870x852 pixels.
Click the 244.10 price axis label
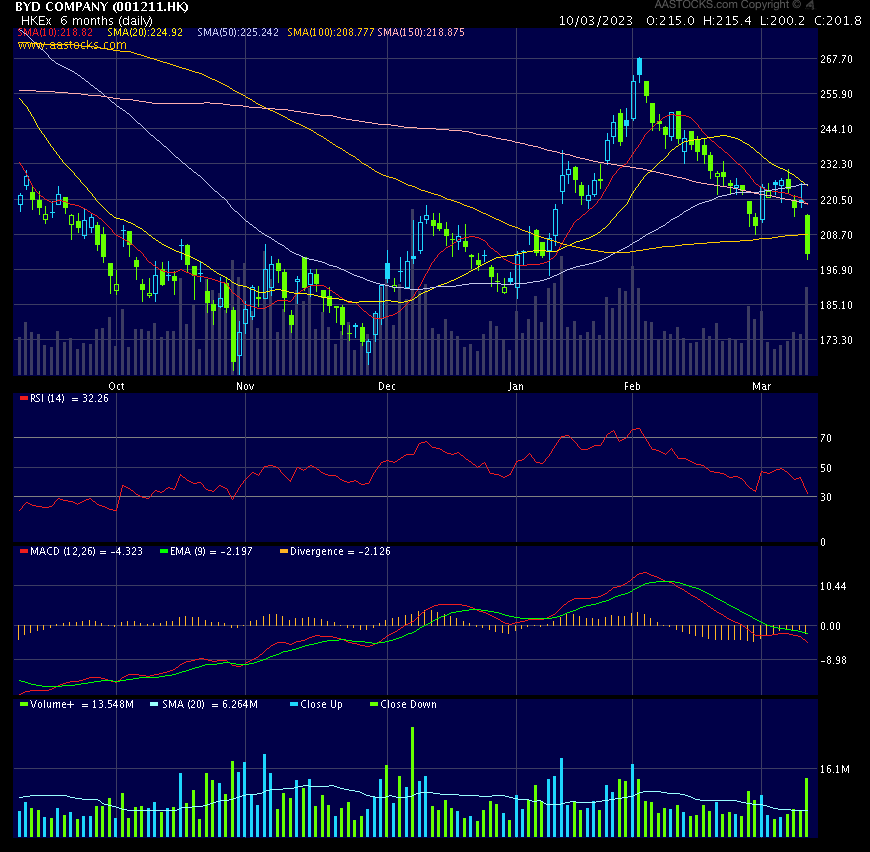tap(836, 129)
